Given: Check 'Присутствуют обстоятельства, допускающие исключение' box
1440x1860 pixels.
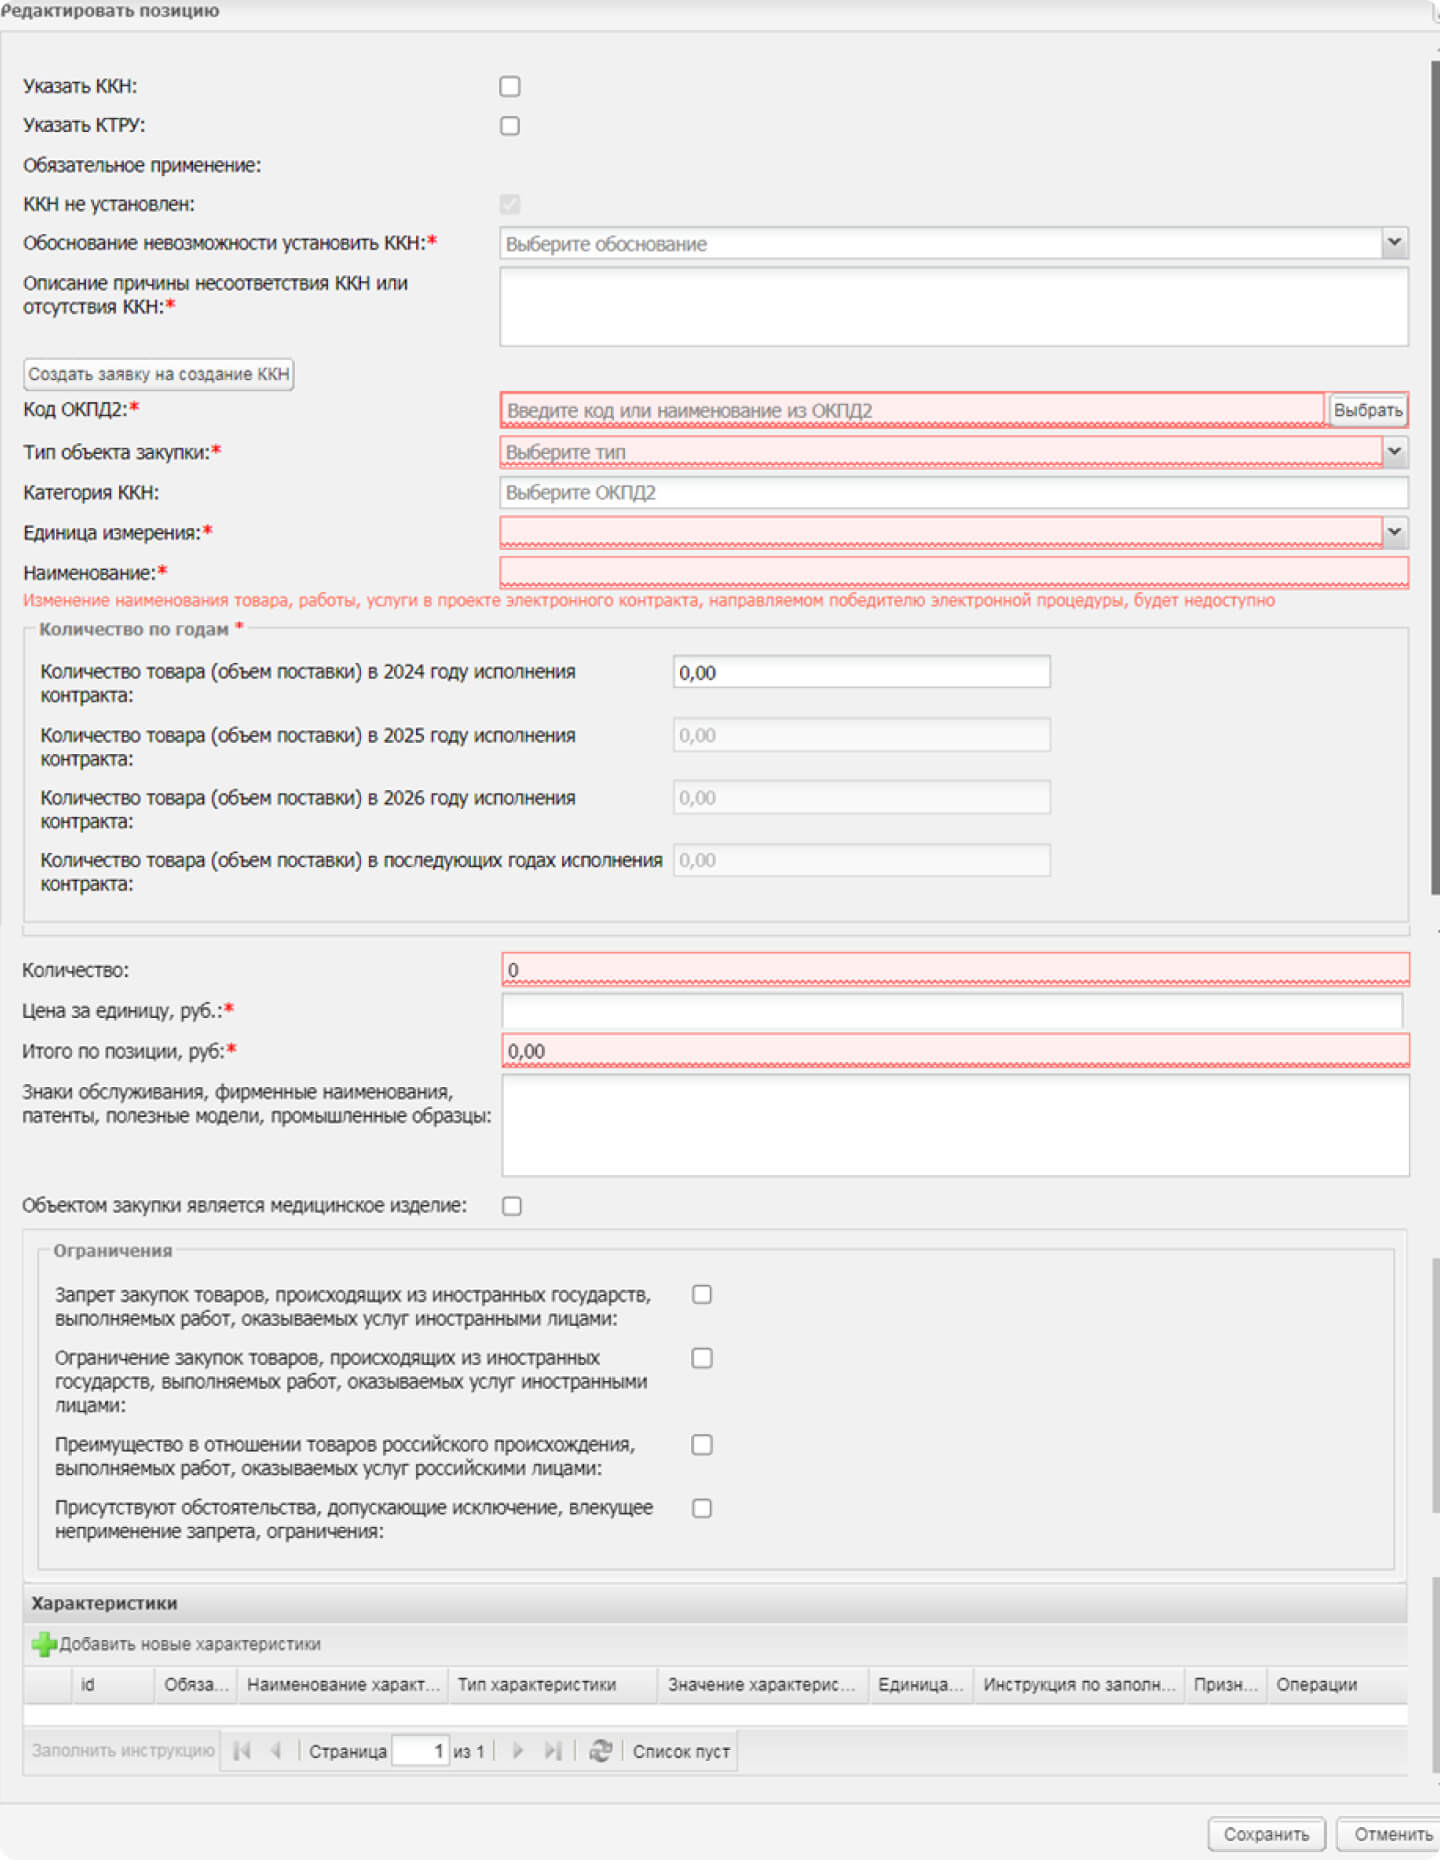Looking at the screenshot, I should click(x=702, y=1508).
